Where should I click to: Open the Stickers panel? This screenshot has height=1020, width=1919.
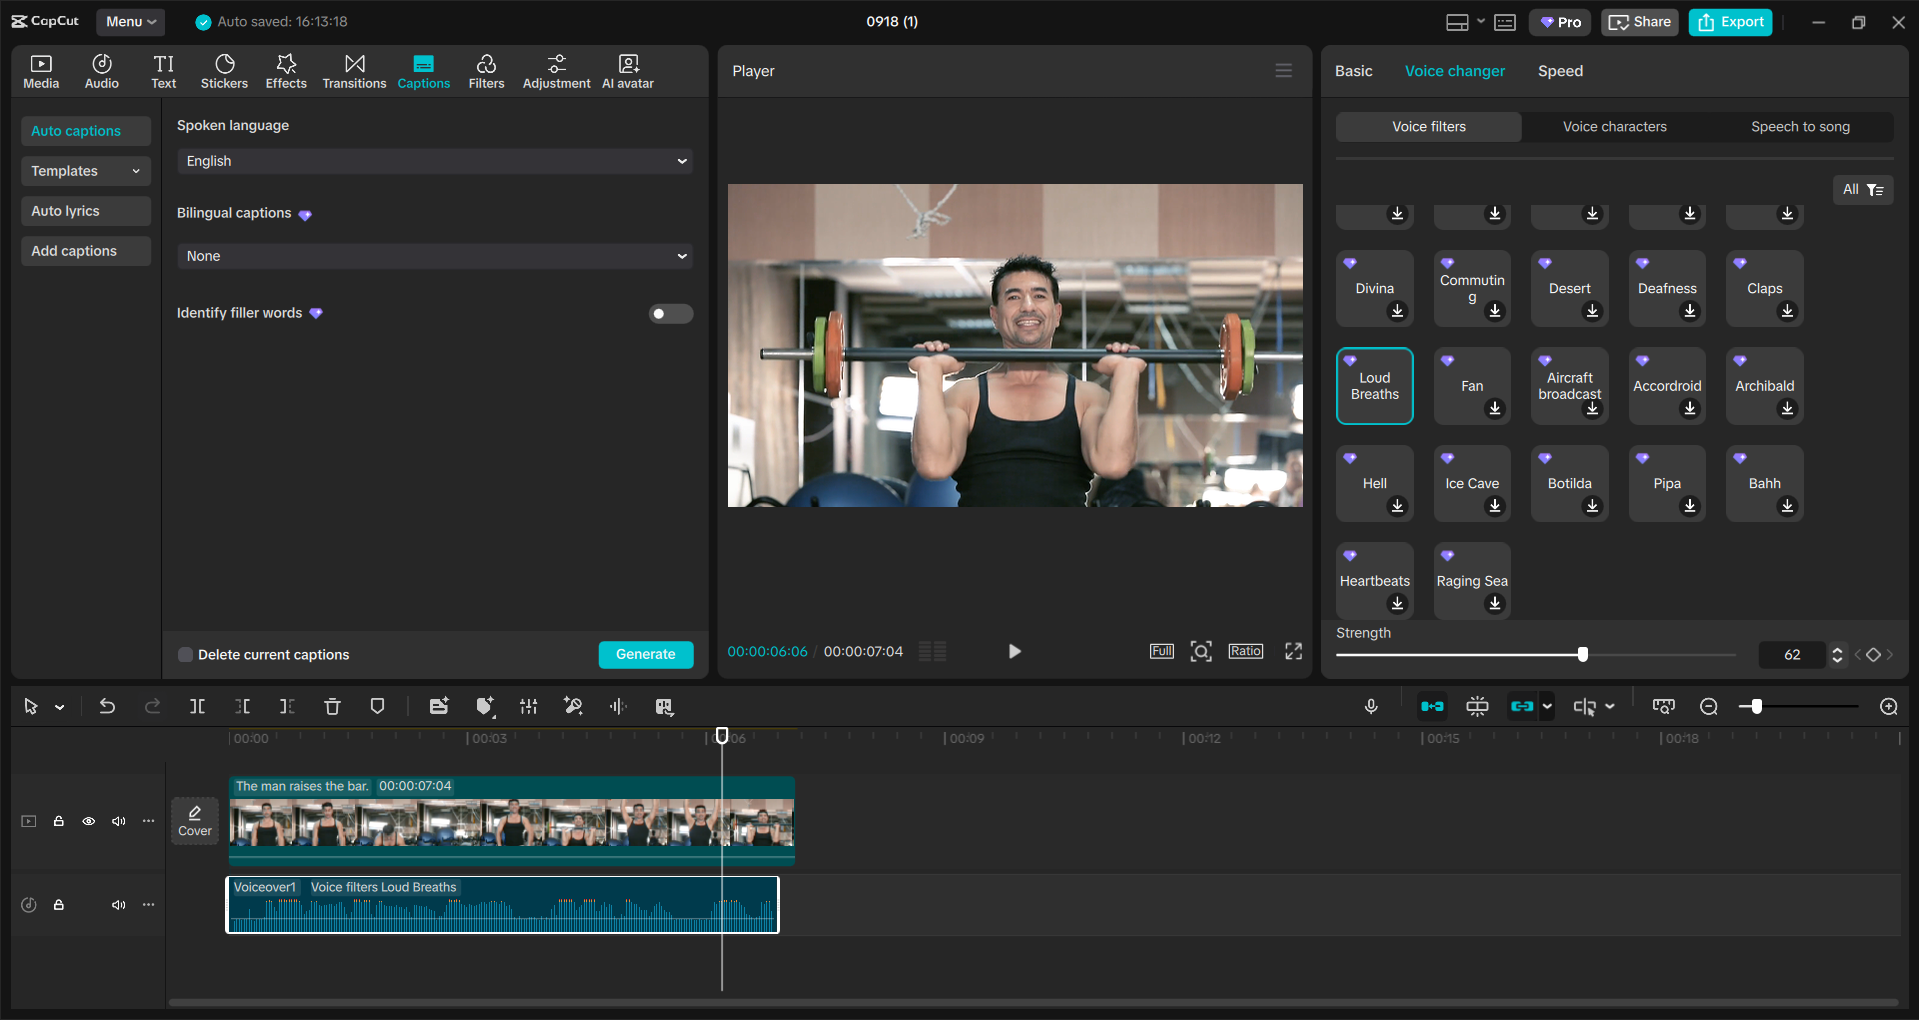pos(224,70)
